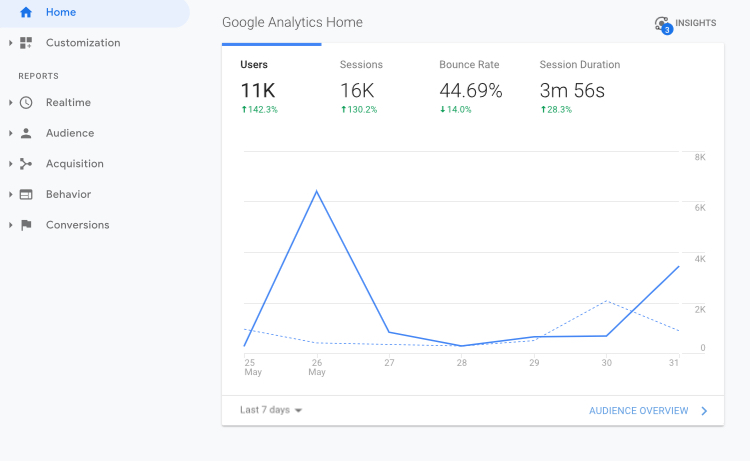Click the 31 date axis label

(673, 363)
